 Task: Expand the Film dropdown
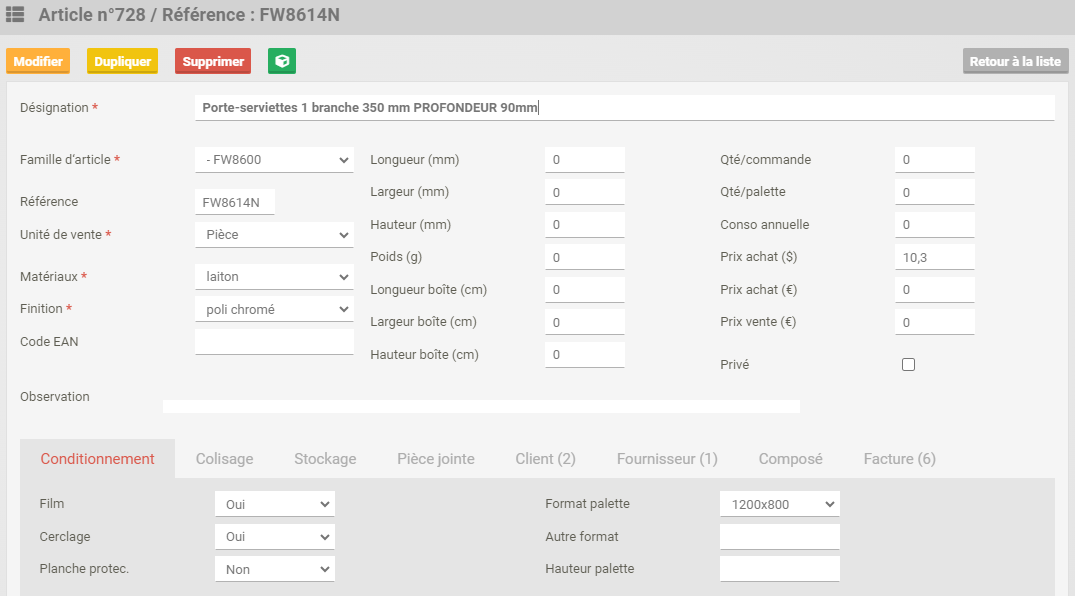click(274, 505)
